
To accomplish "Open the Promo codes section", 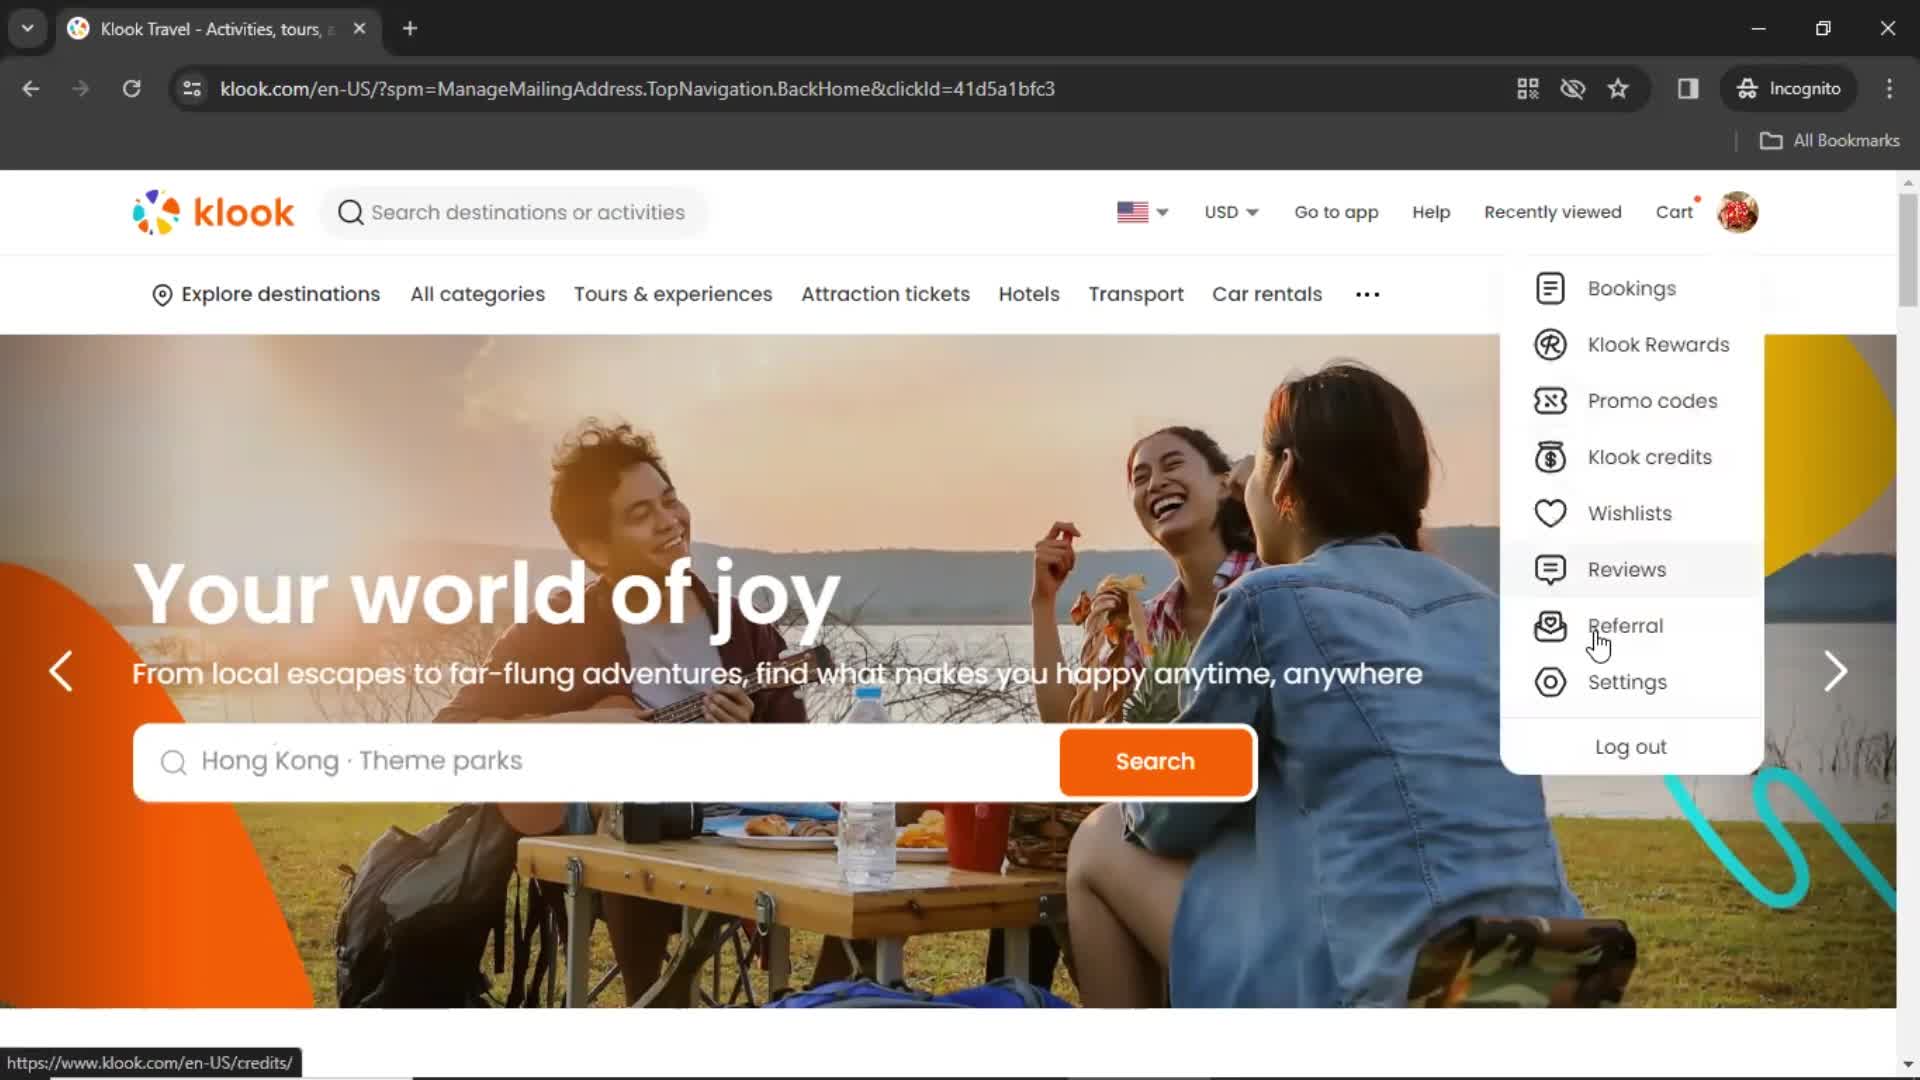I will pyautogui.click(x=1652, y=400).
